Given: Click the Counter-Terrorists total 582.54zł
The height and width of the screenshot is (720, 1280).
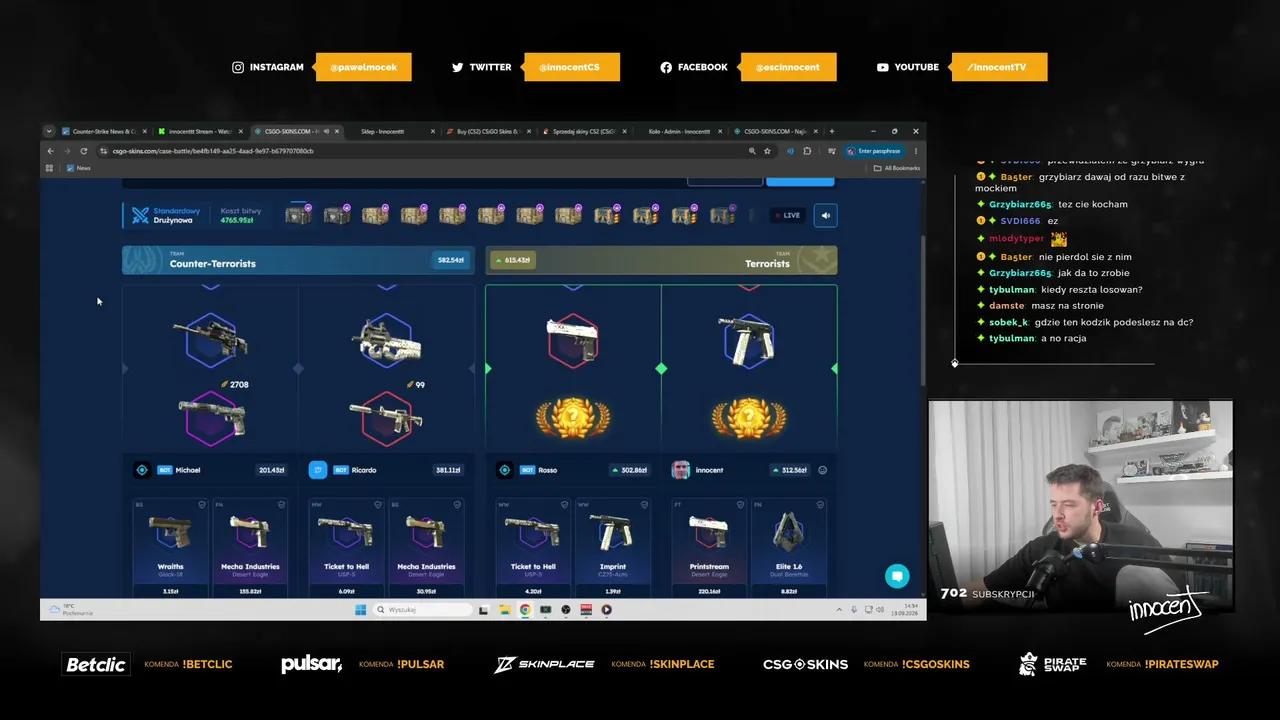Looking at the screenshot, I should point(451,260).
